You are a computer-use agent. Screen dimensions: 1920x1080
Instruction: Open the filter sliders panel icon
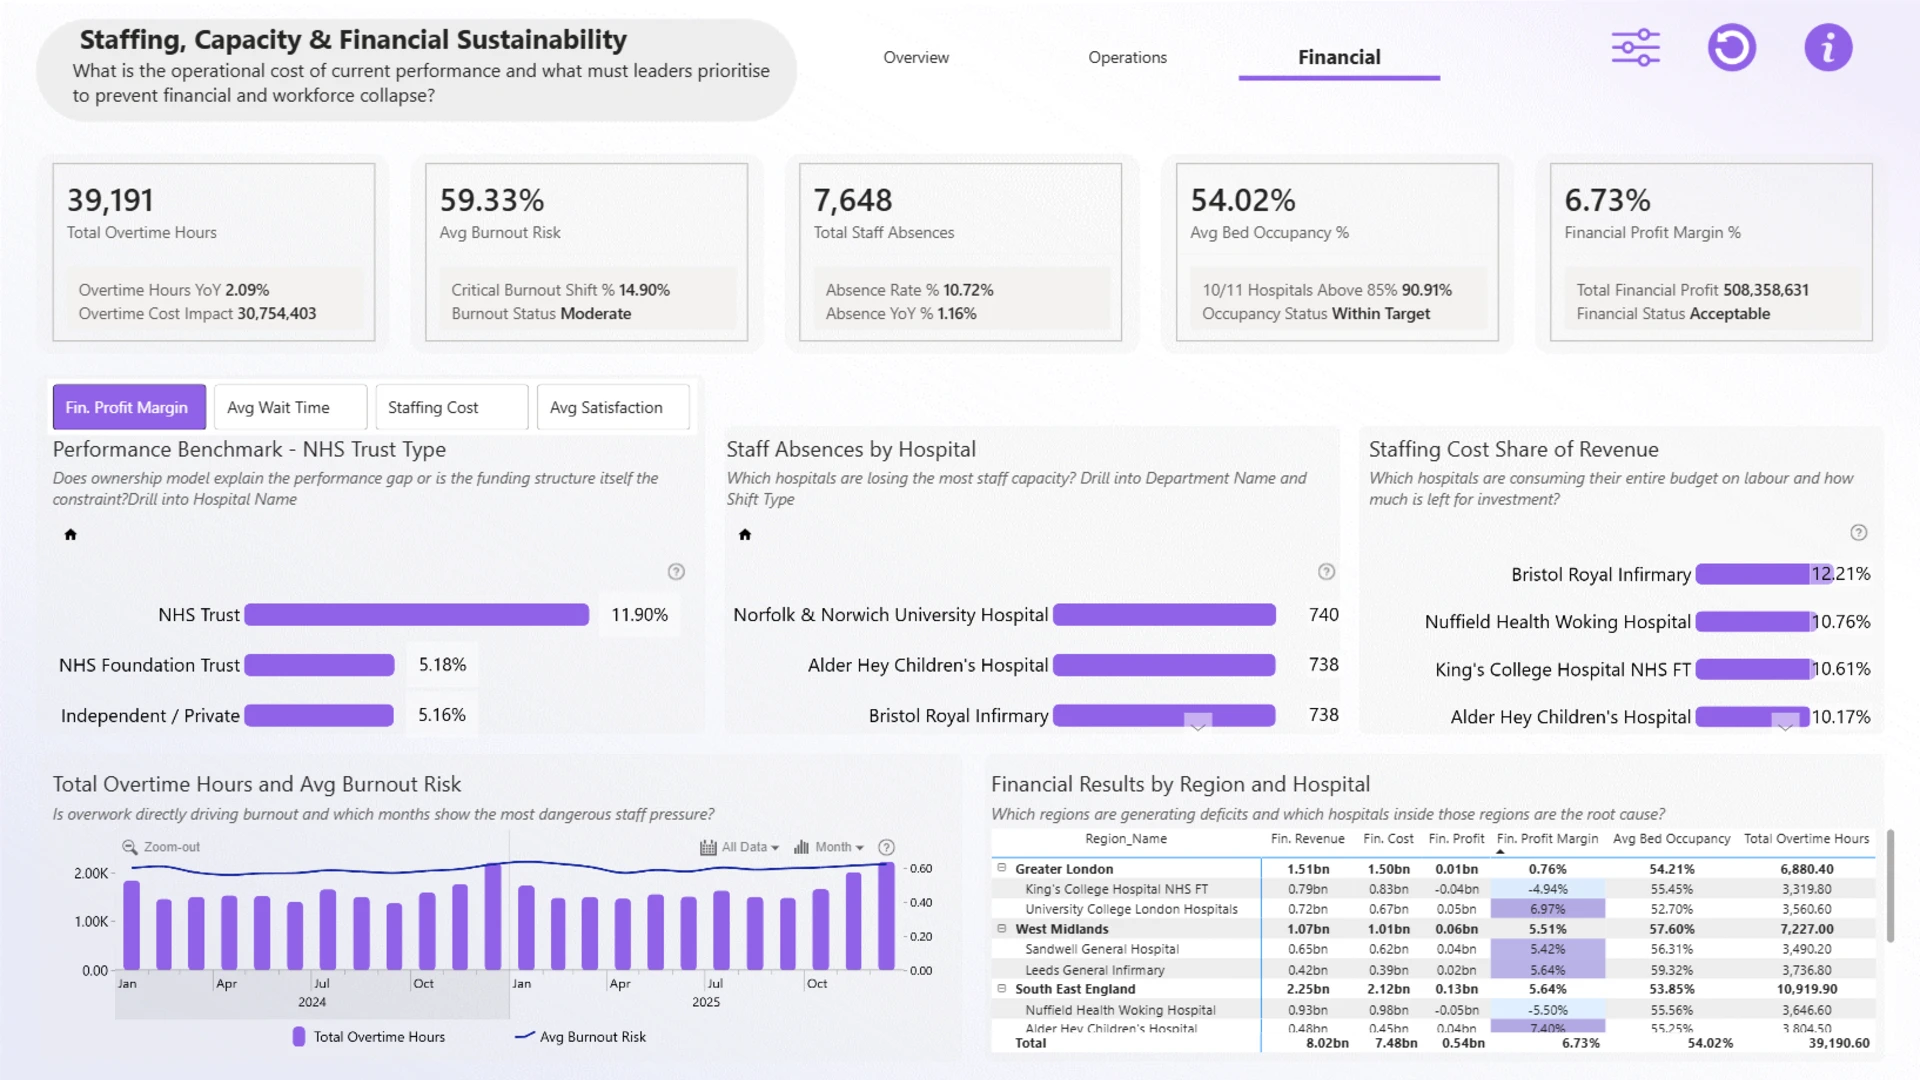[1635, 48]
